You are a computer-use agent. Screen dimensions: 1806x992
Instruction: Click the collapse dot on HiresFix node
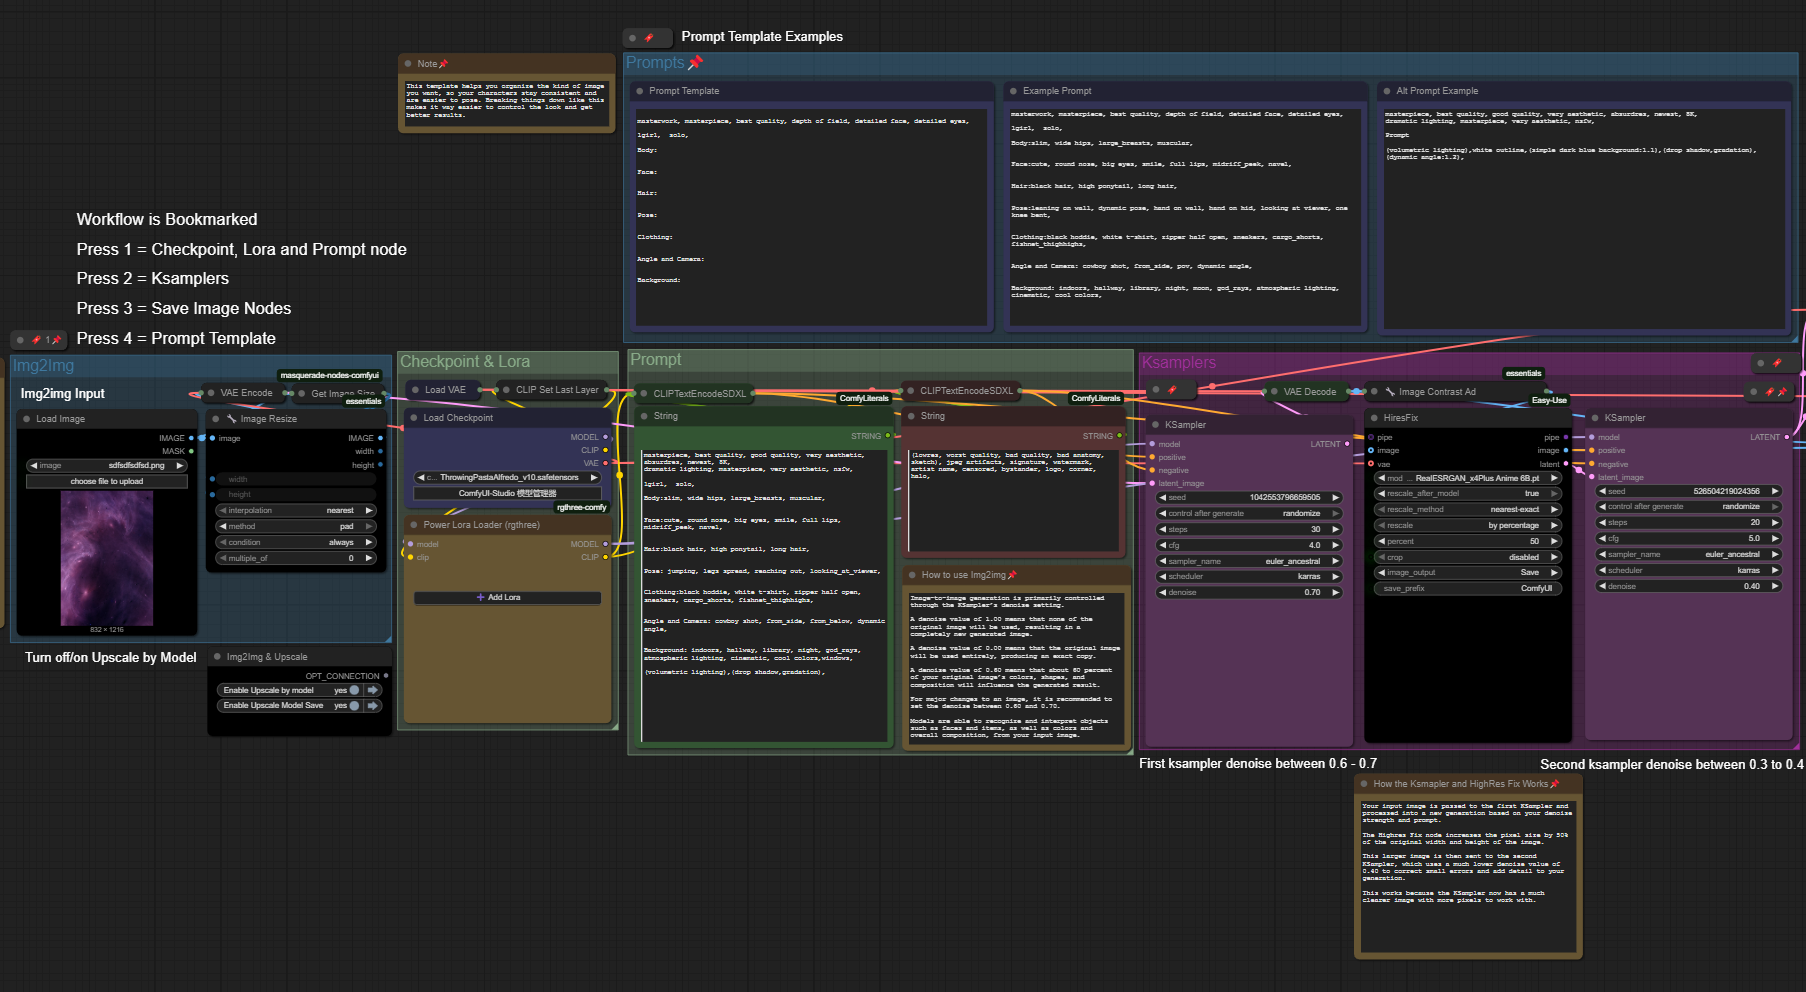coord(1374,418)
